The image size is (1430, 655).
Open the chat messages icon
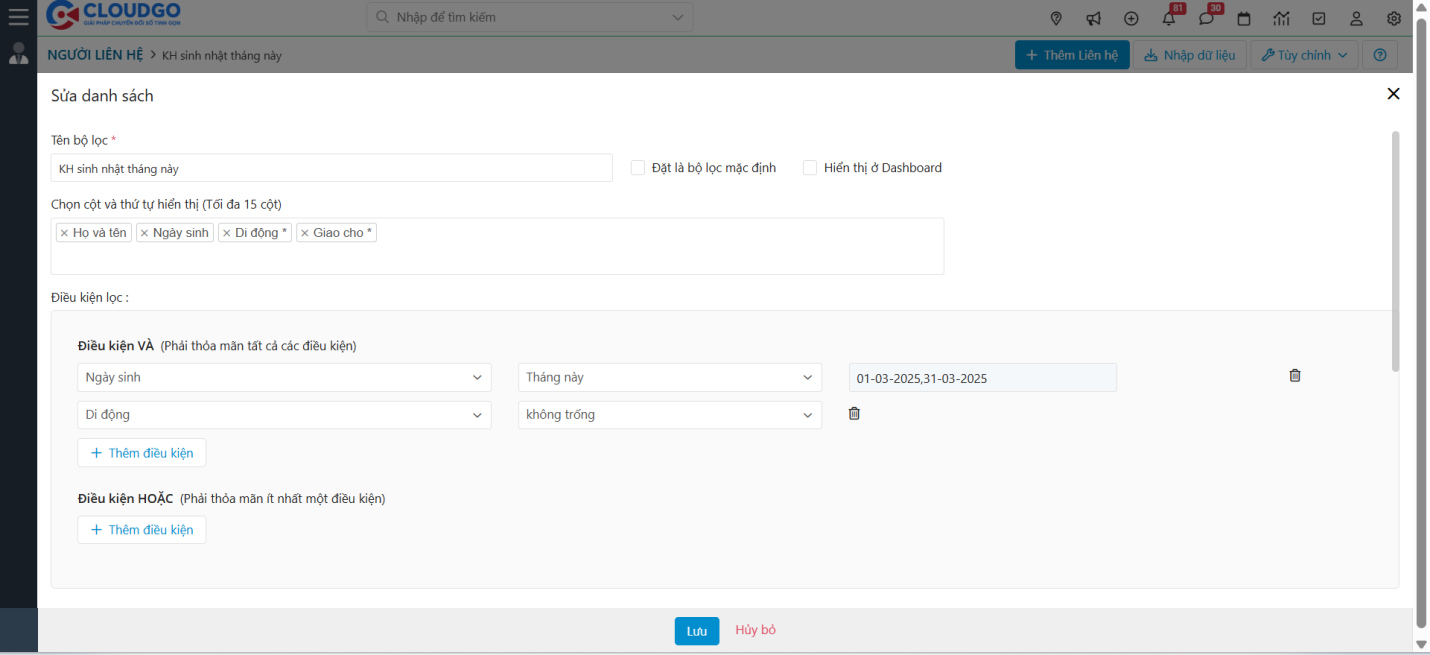tap(1206, 18)
